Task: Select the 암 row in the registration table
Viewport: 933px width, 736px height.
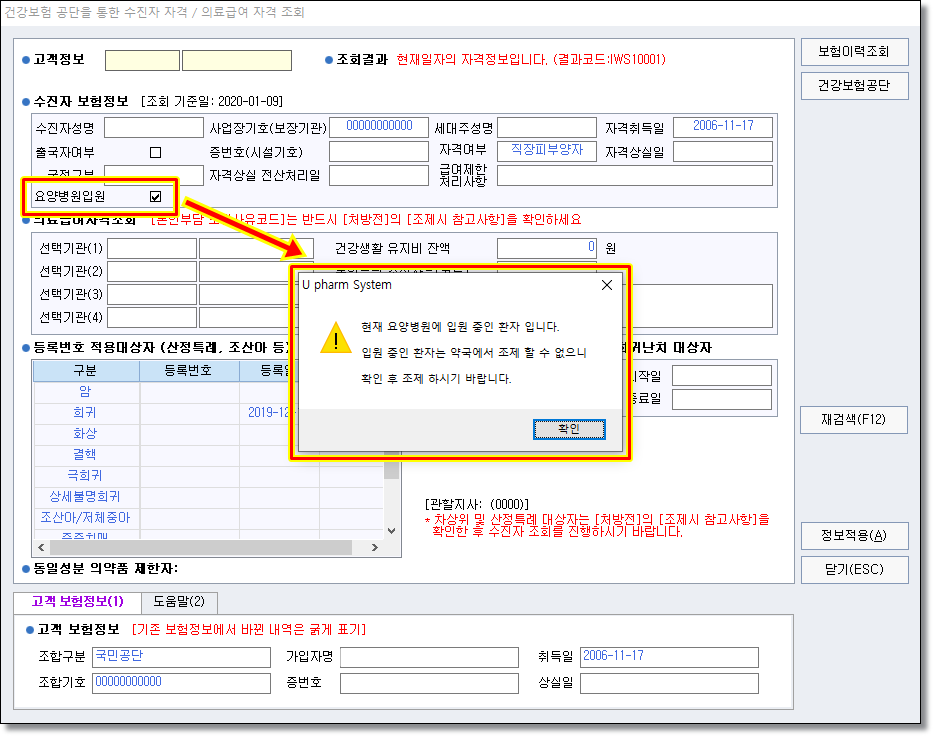Action: click(x=85, y=392)
